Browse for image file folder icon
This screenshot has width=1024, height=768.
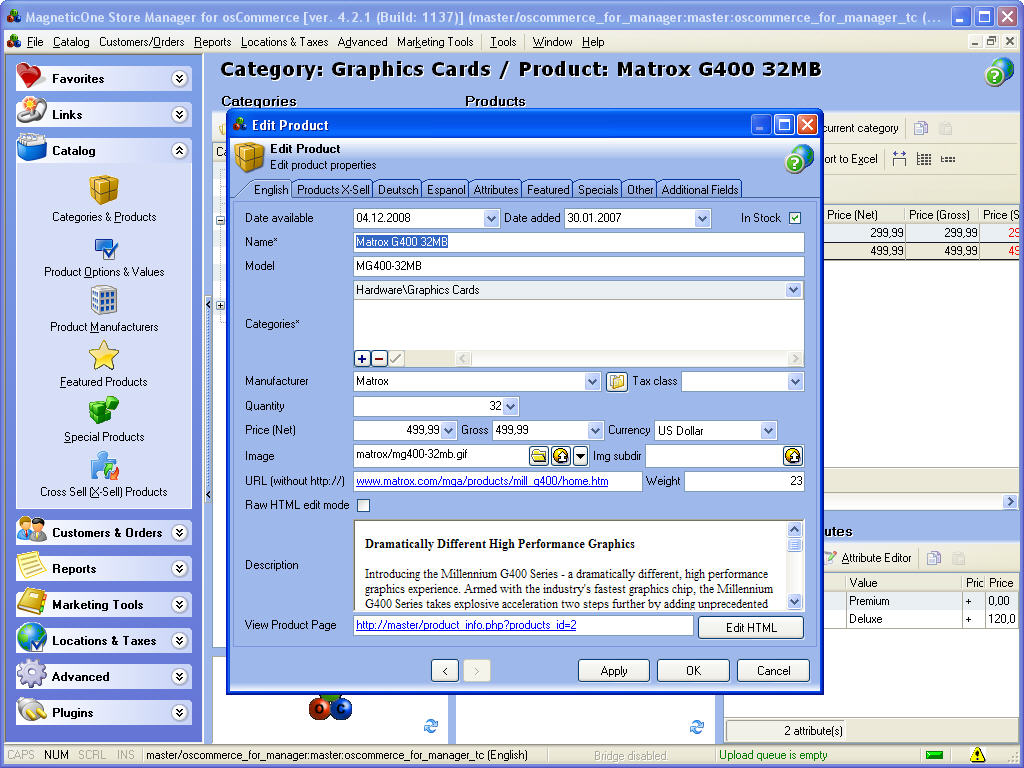pos(539,456)
